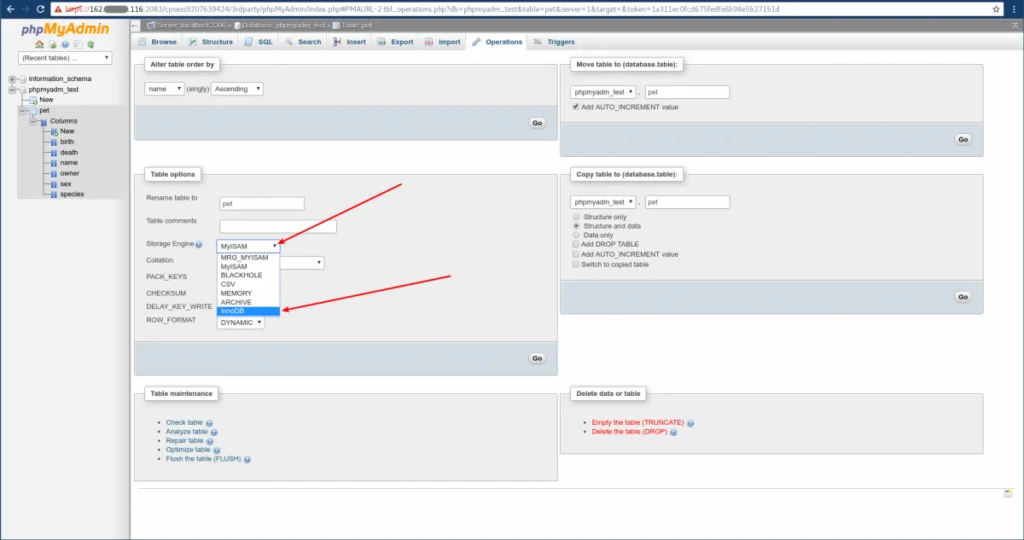The height and width of the screenshot is (540, 1024).
Task: Click the browser reload page icon
Action: point(40,9)
